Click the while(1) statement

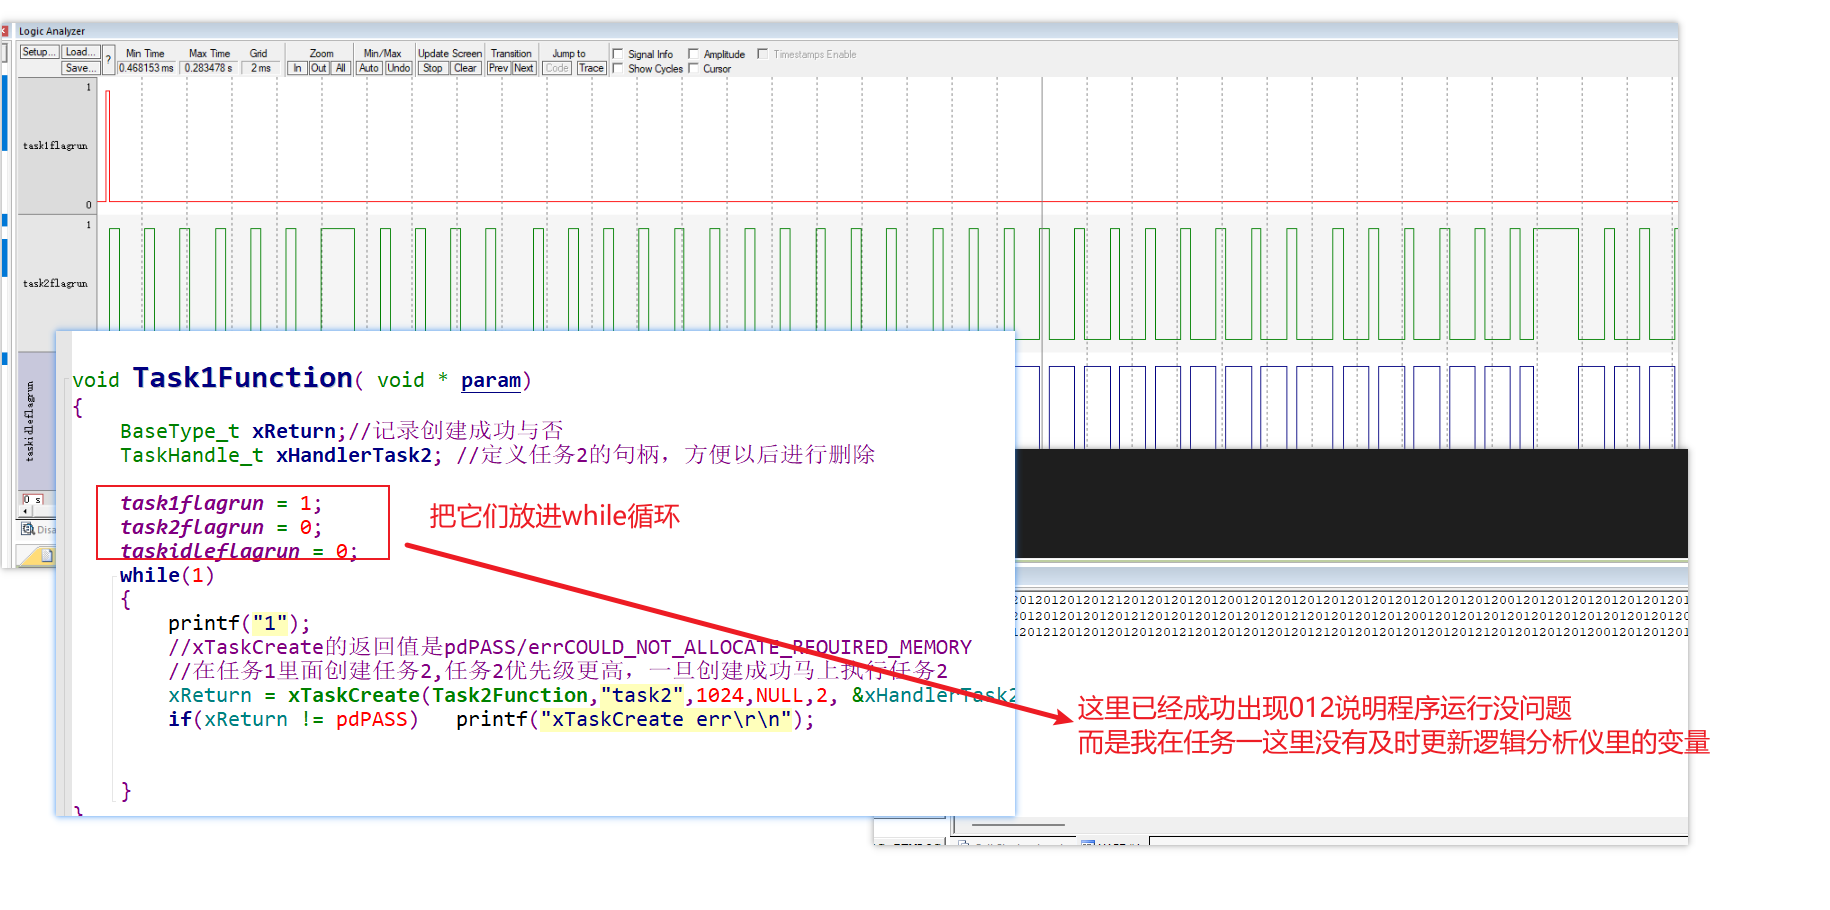coord(167,575)
